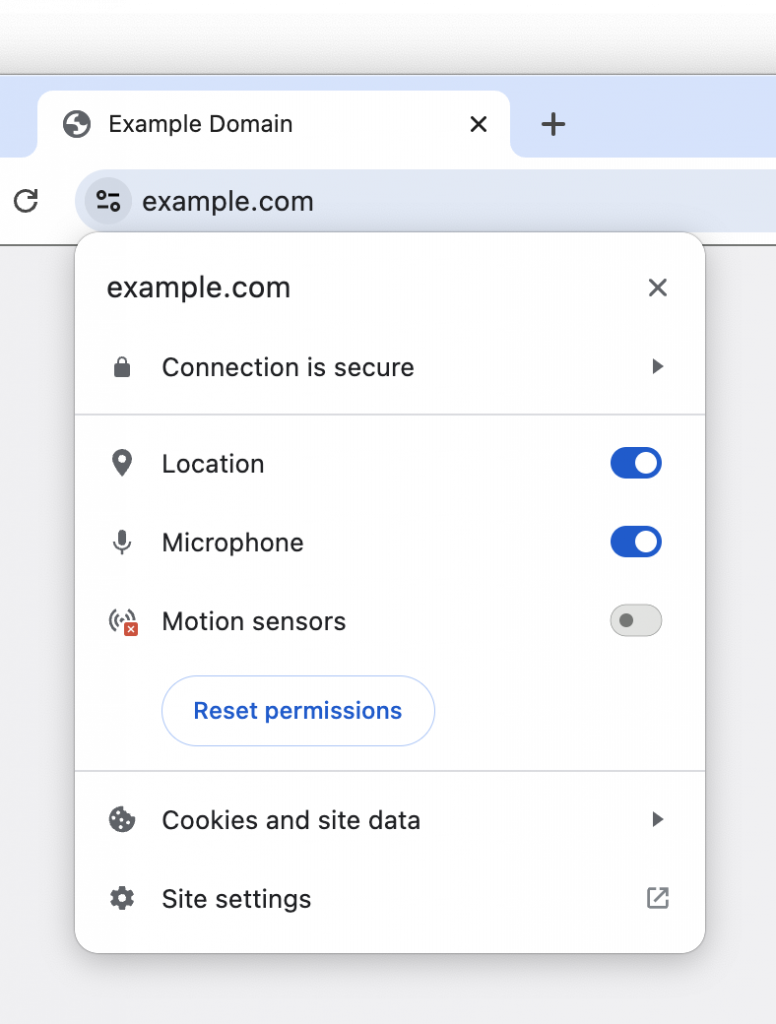Viewport: 776px width, 1024px height.
Task: Click the gear icon next to Site settings
Action: (x=121, y=898)
